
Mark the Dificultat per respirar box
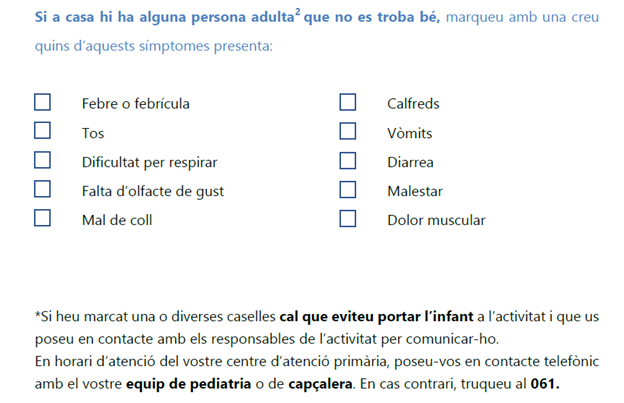tap(42, 160)
